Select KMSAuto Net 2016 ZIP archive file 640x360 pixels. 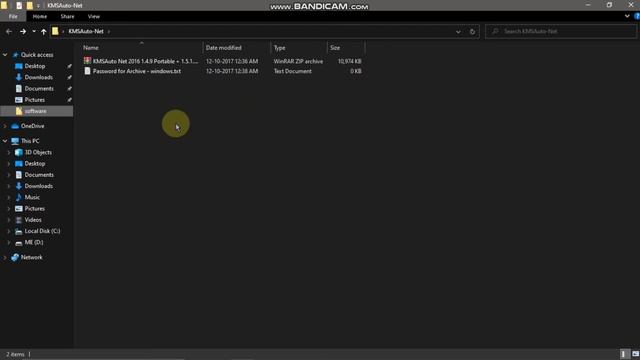pyautogui.click(x=145, y=61)
